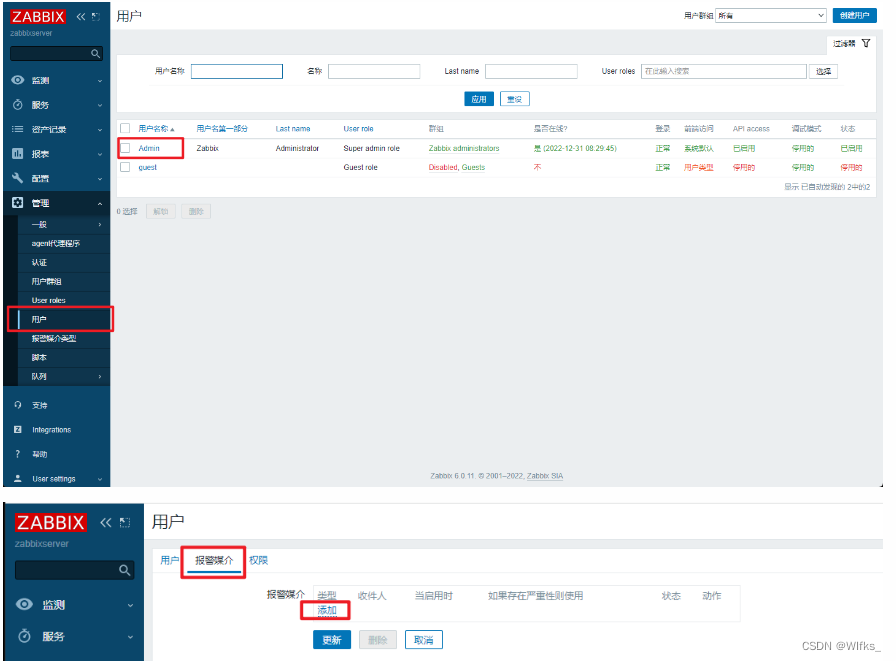This screenshot has height=661, width=896.
Task: Click ZABBIX logo in lower window
Action: click(x=51, y=523)
